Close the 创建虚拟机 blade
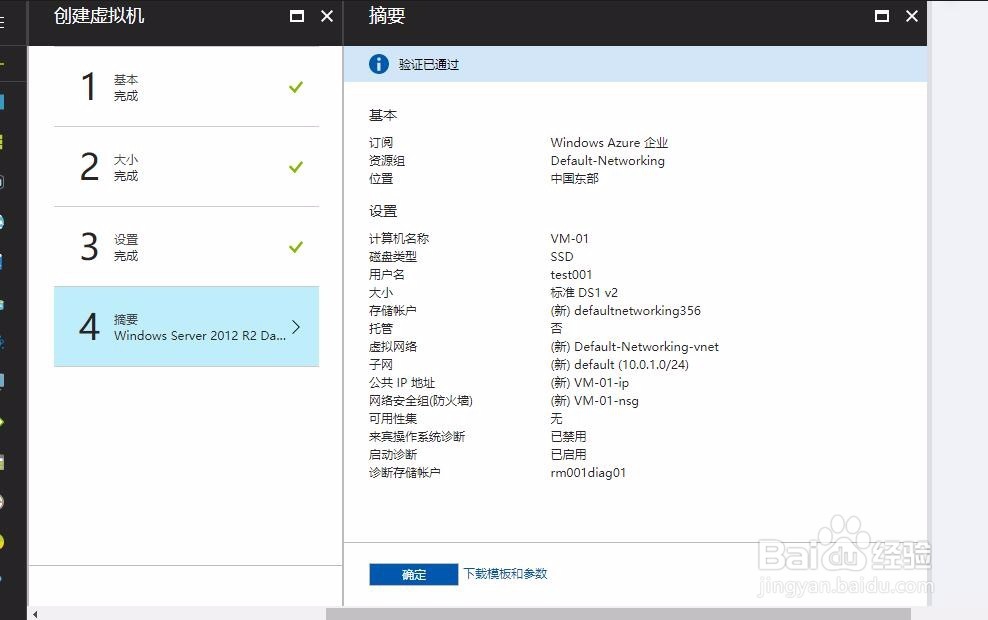 tap(327, 16)
